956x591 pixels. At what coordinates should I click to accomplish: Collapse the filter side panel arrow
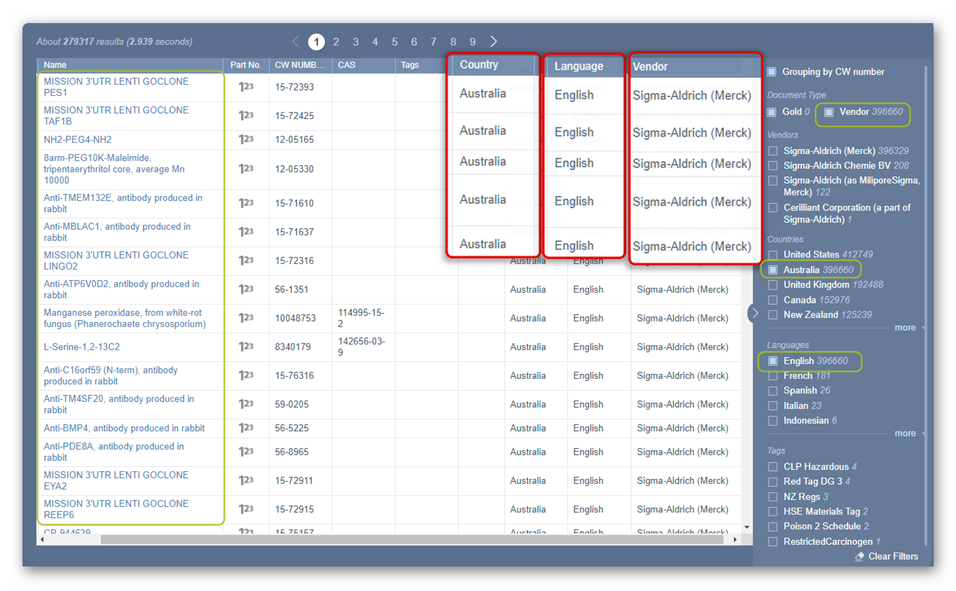click(x=755, y=313)
